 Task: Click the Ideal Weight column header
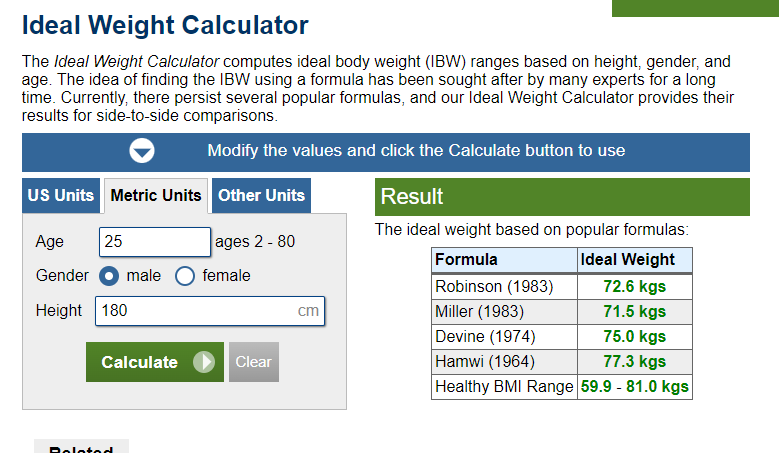pos(634,260)
